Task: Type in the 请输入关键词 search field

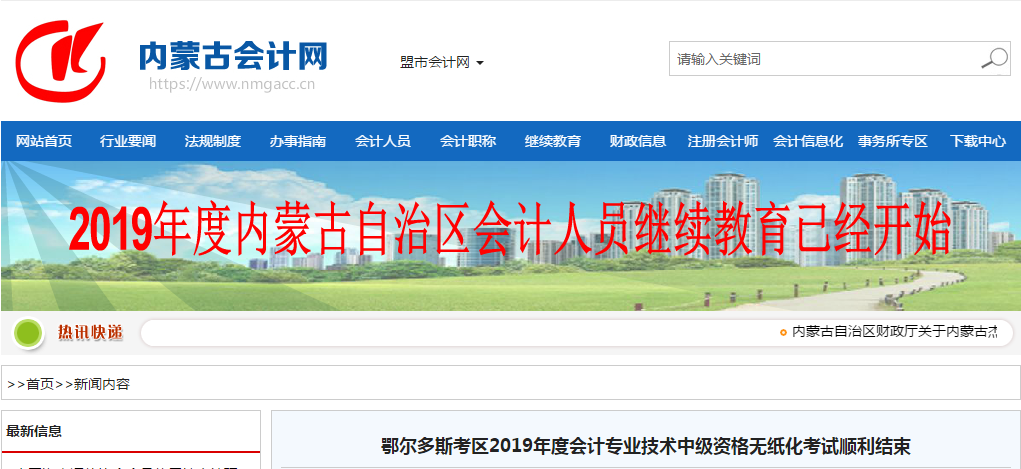Action: [x=822, y=59]
